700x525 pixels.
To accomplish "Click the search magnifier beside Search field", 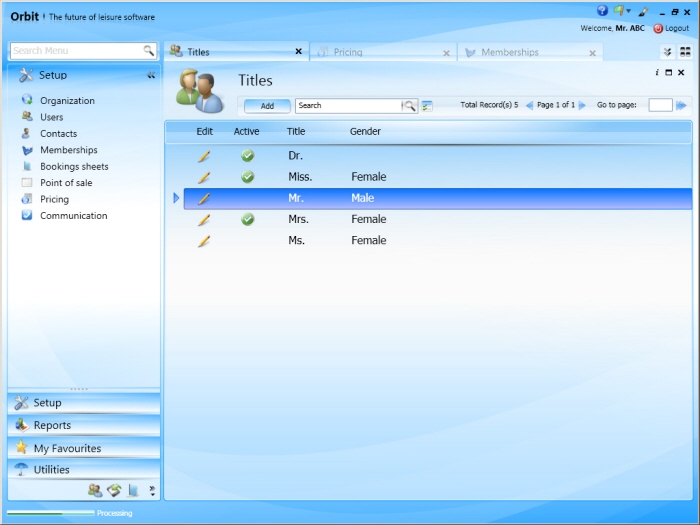I will coord(409,106).
